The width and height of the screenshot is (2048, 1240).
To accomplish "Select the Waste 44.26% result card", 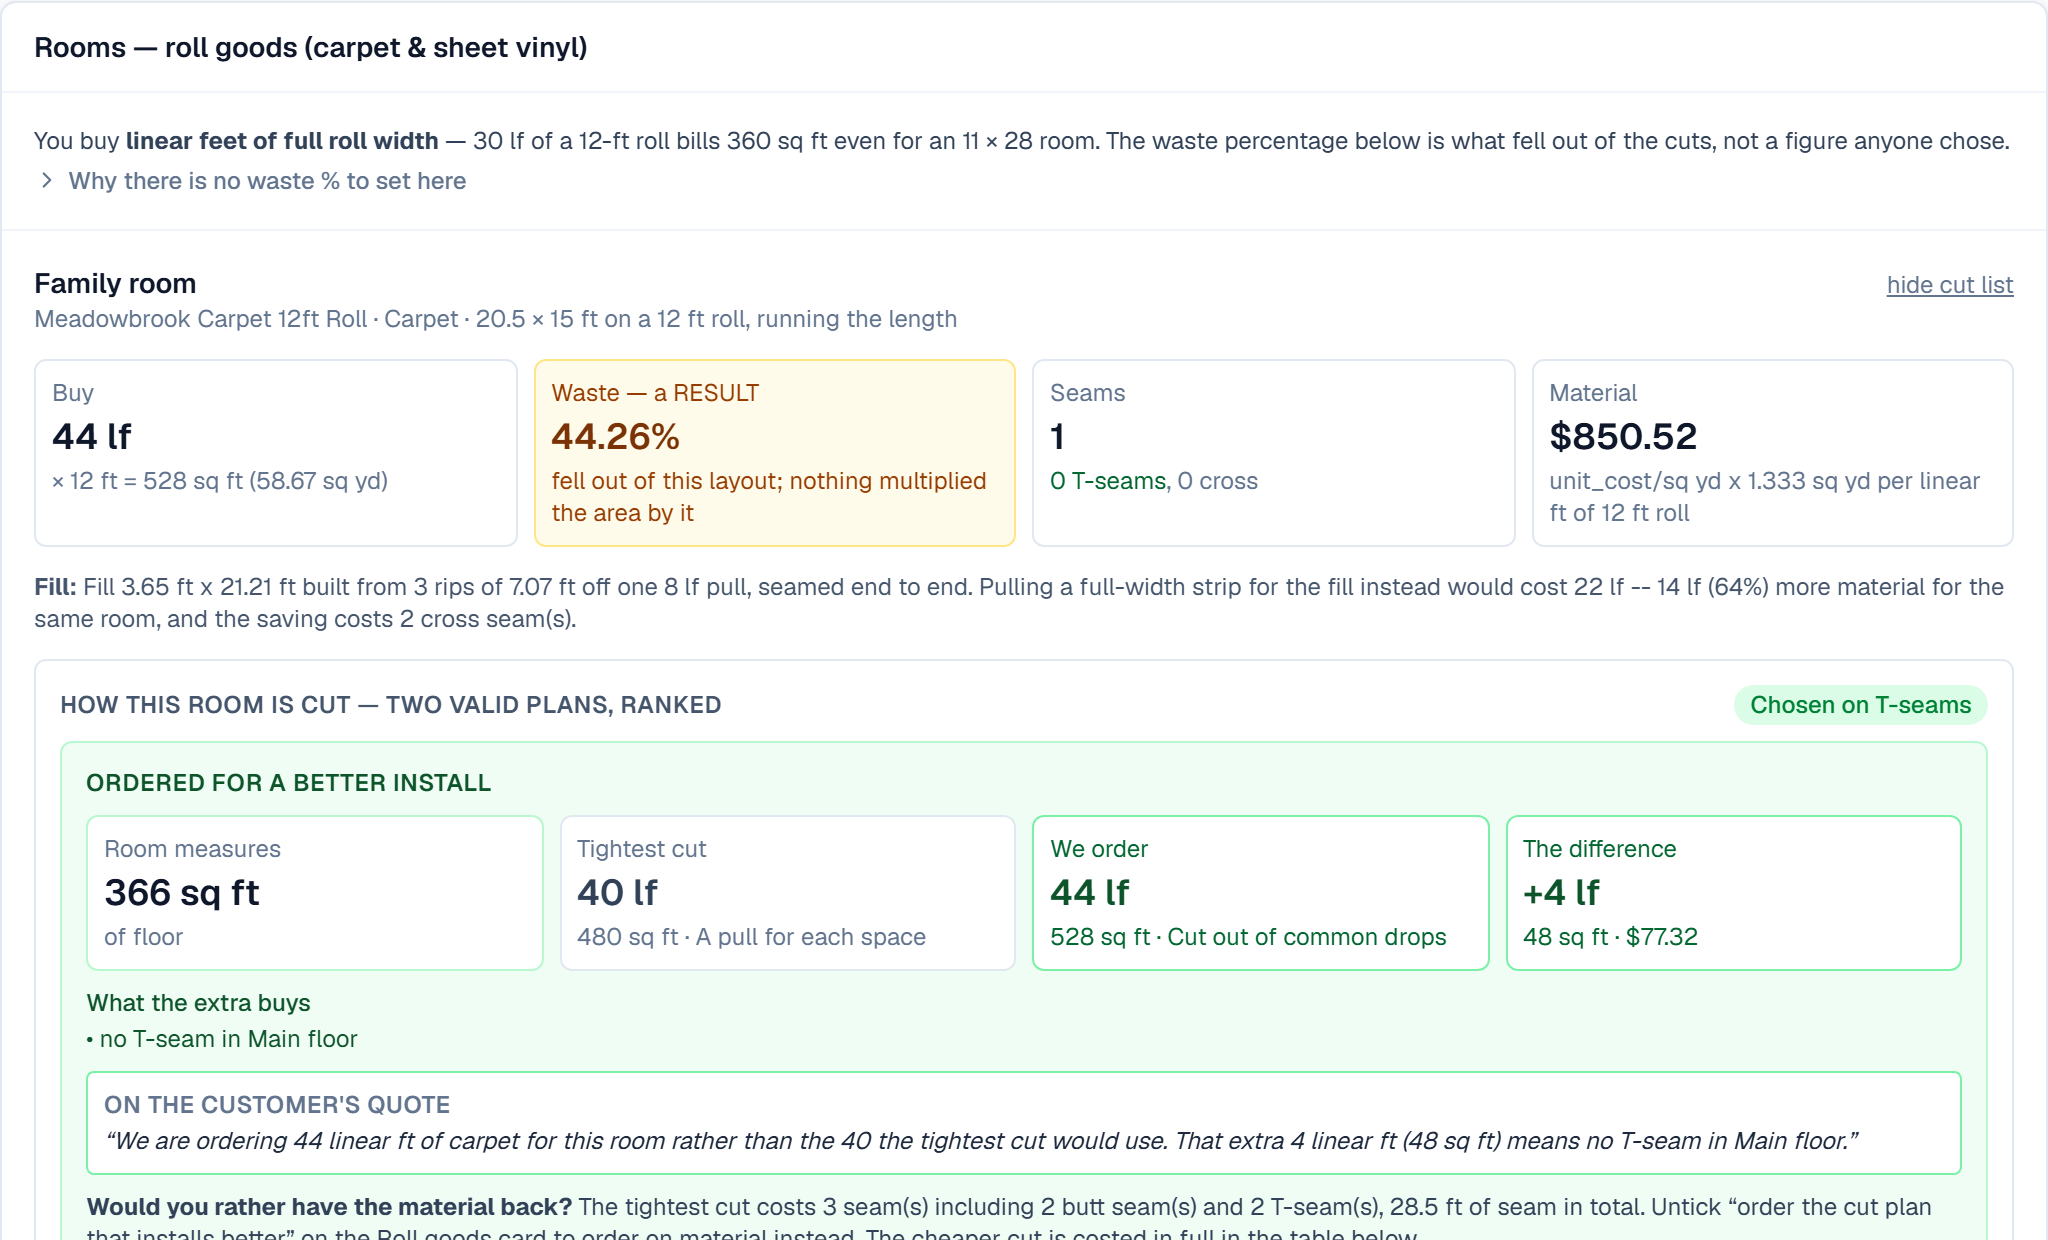I will pos(775,453).
